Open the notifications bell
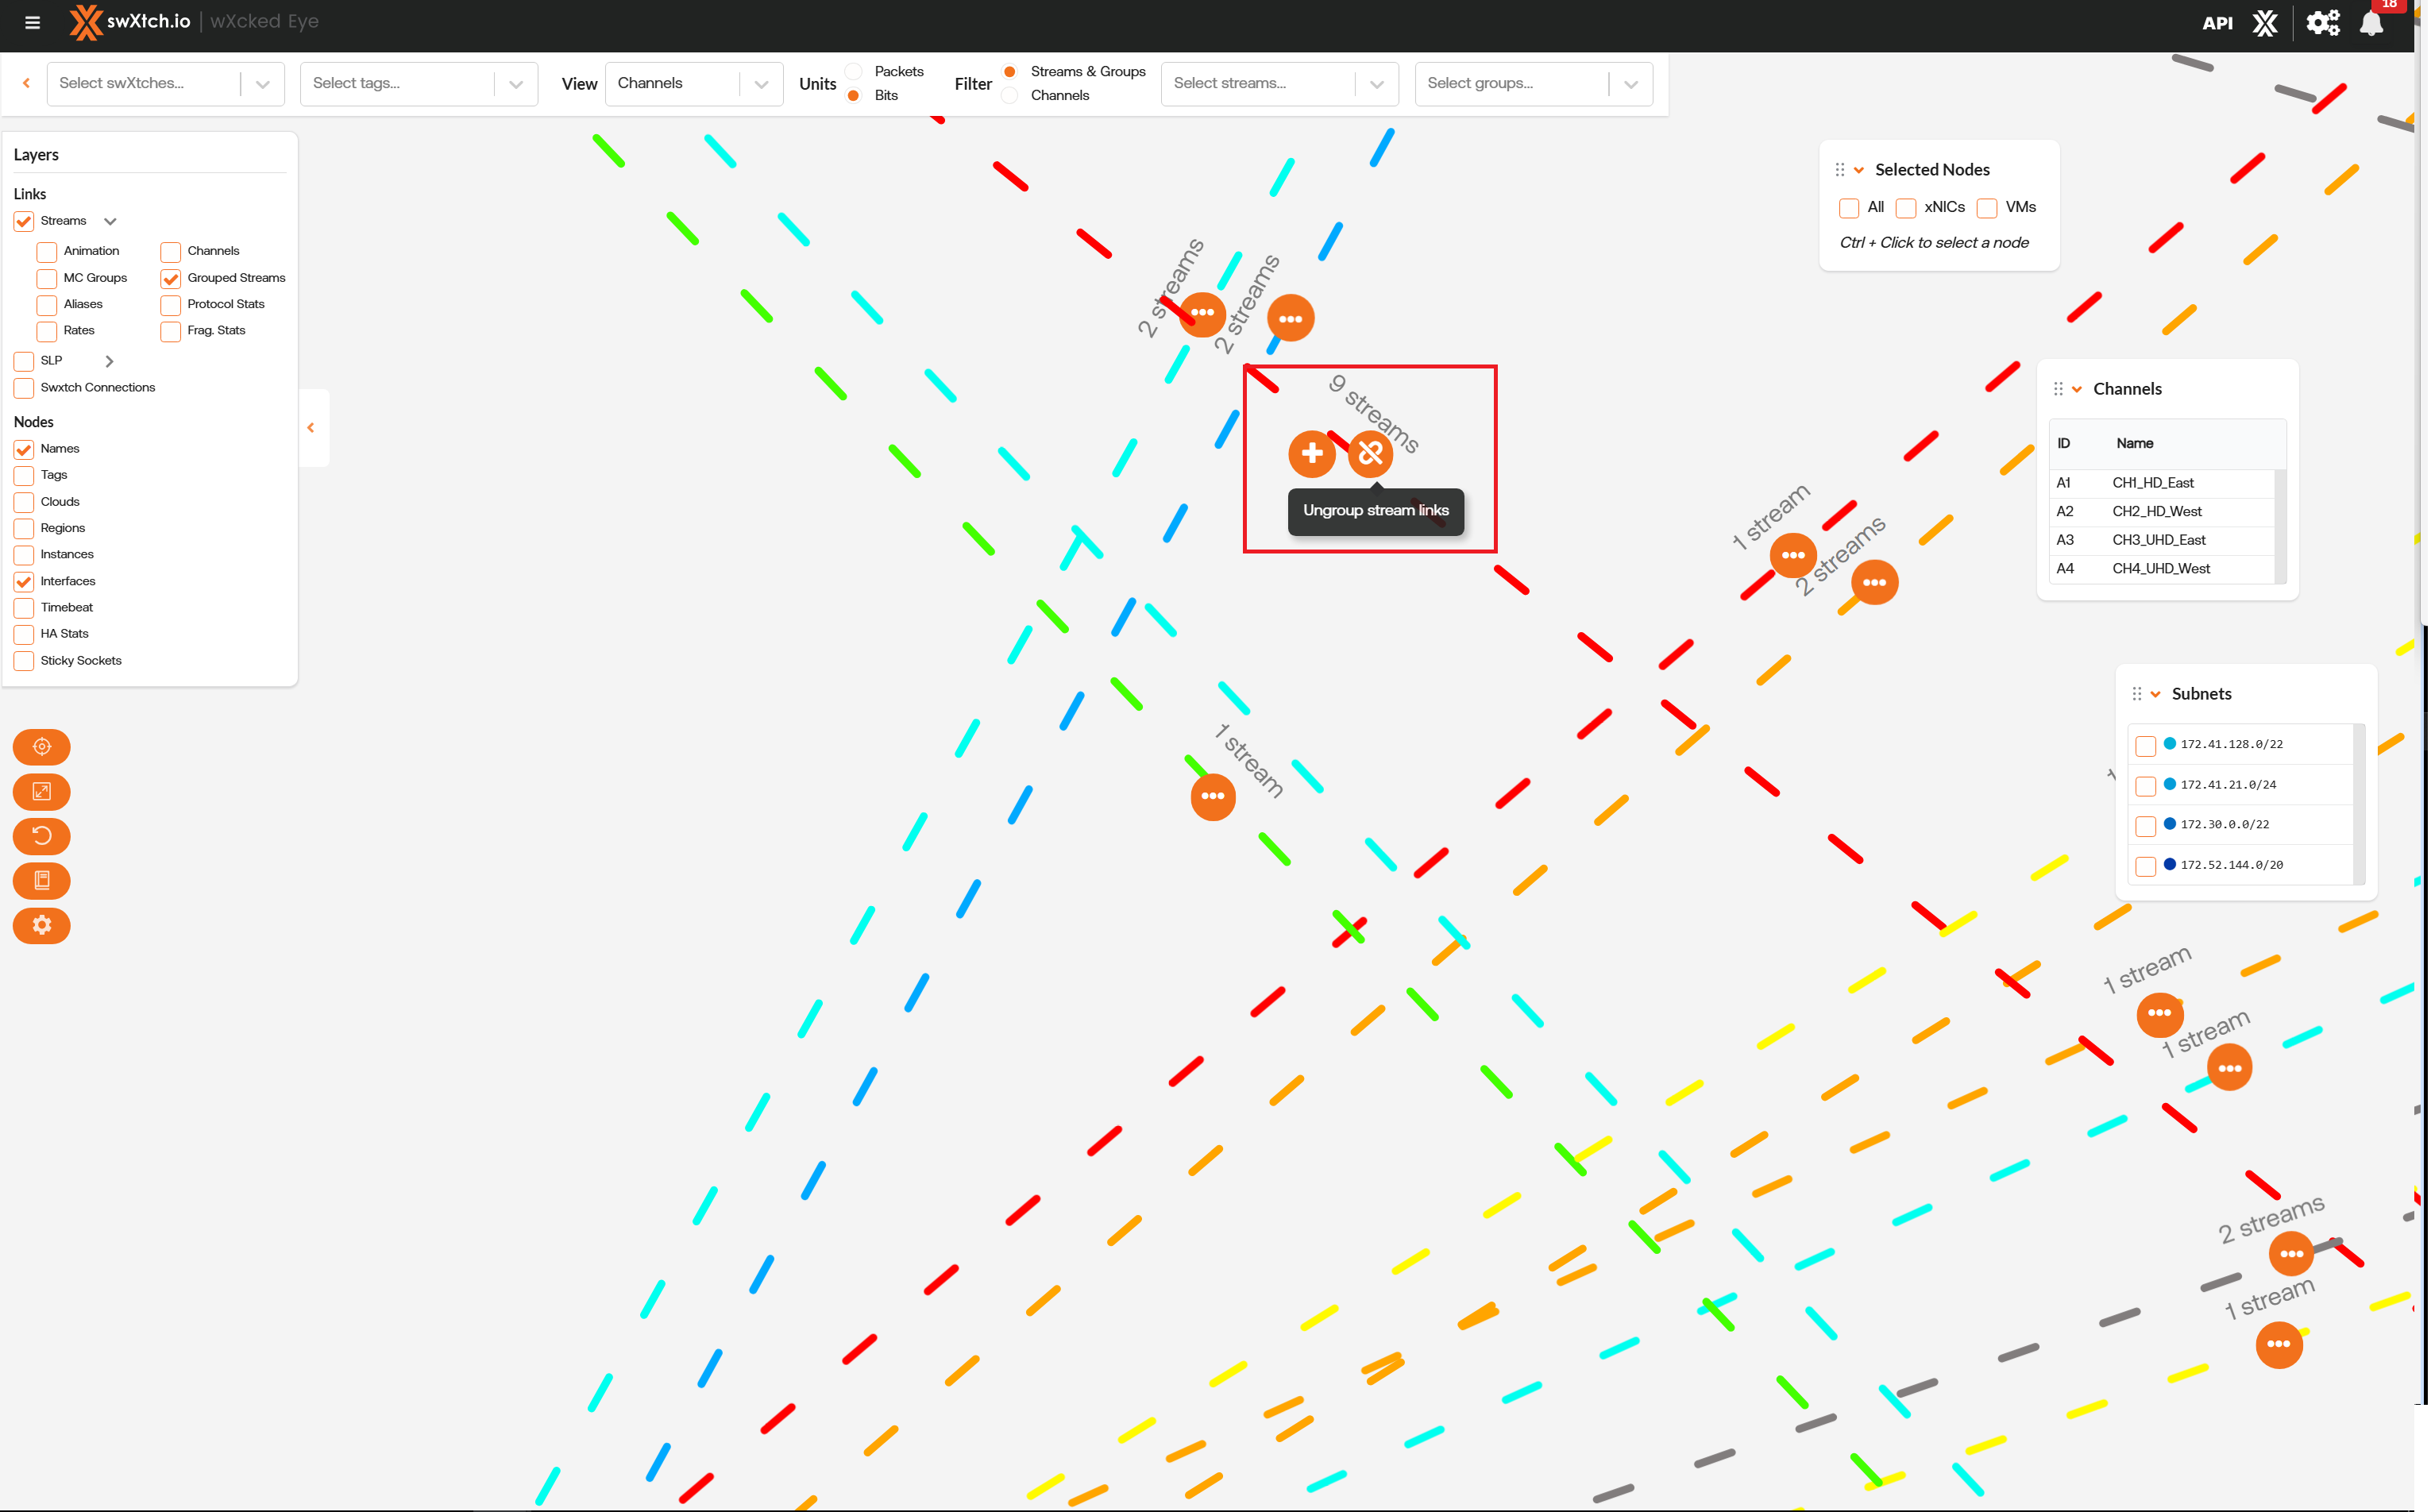 2371,24
